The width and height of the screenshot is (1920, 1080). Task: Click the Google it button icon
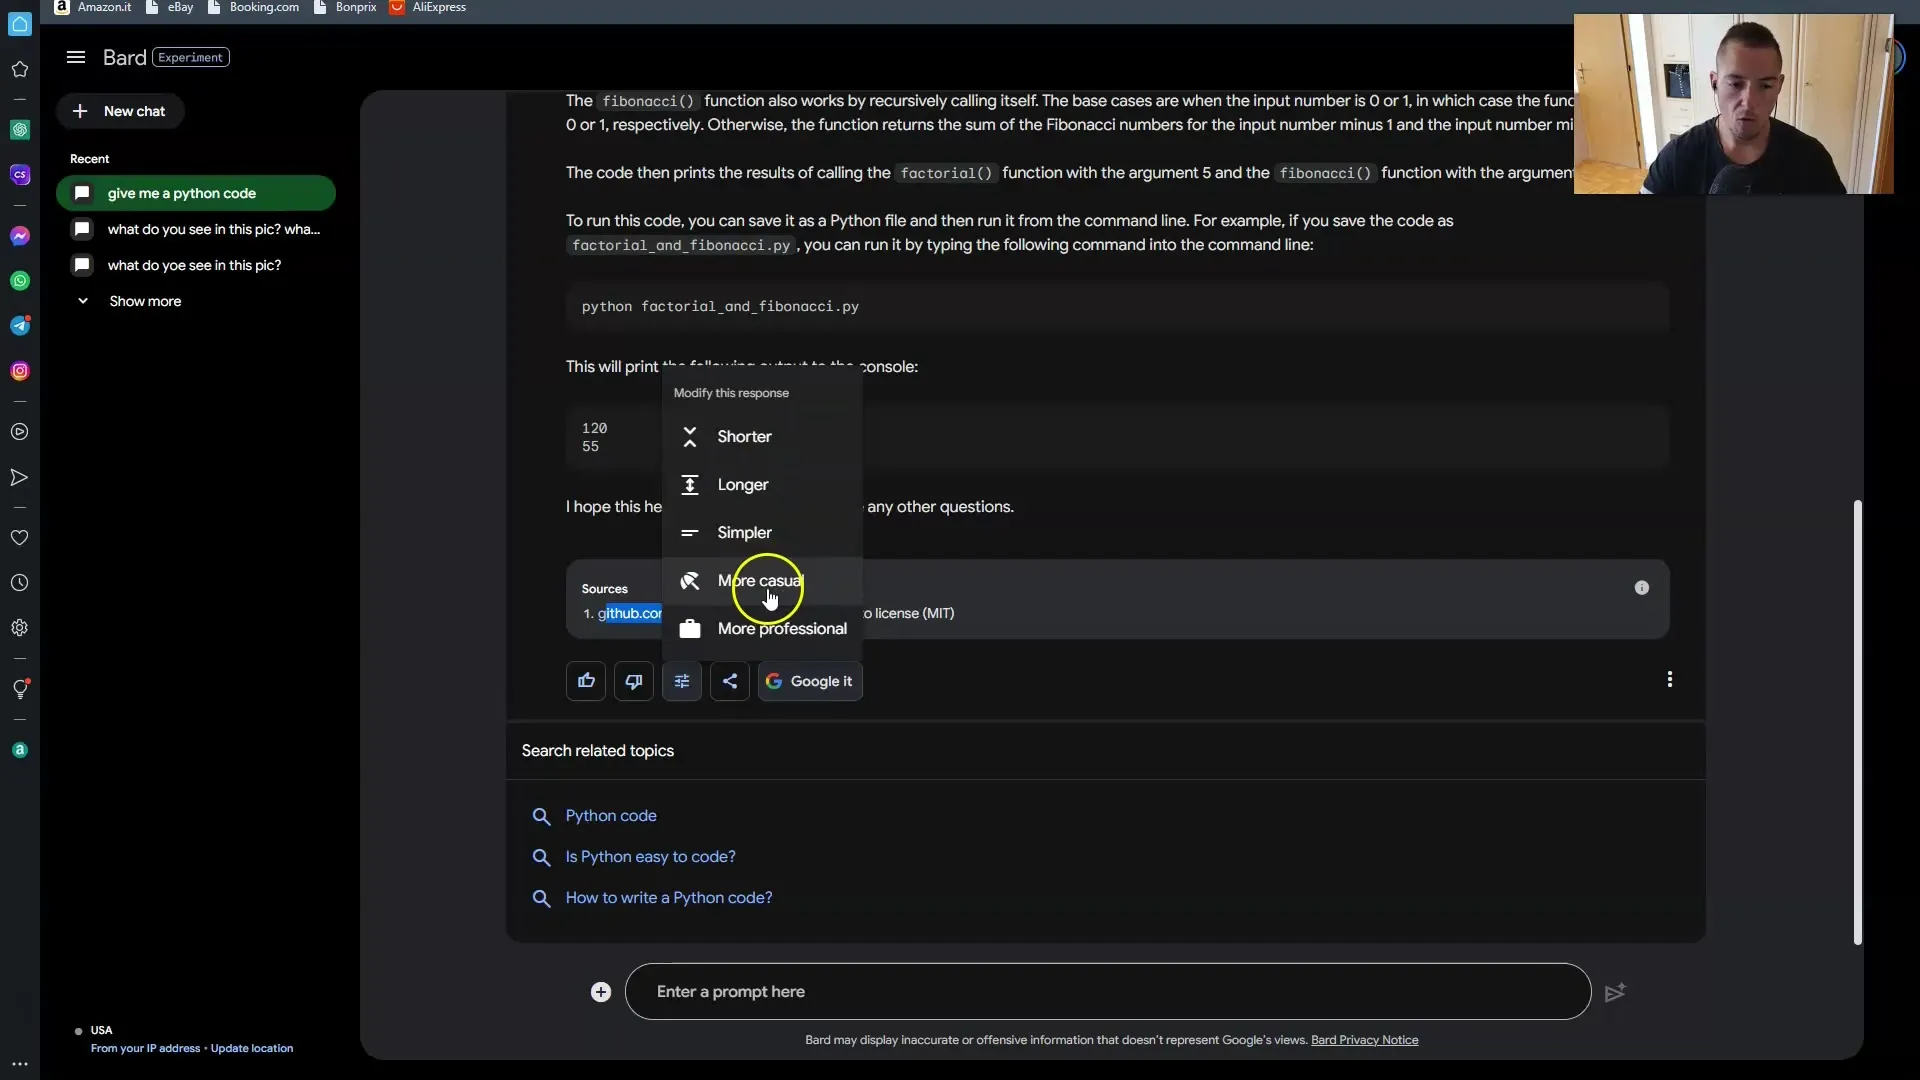pyautogui.click(x=773, y=680)
